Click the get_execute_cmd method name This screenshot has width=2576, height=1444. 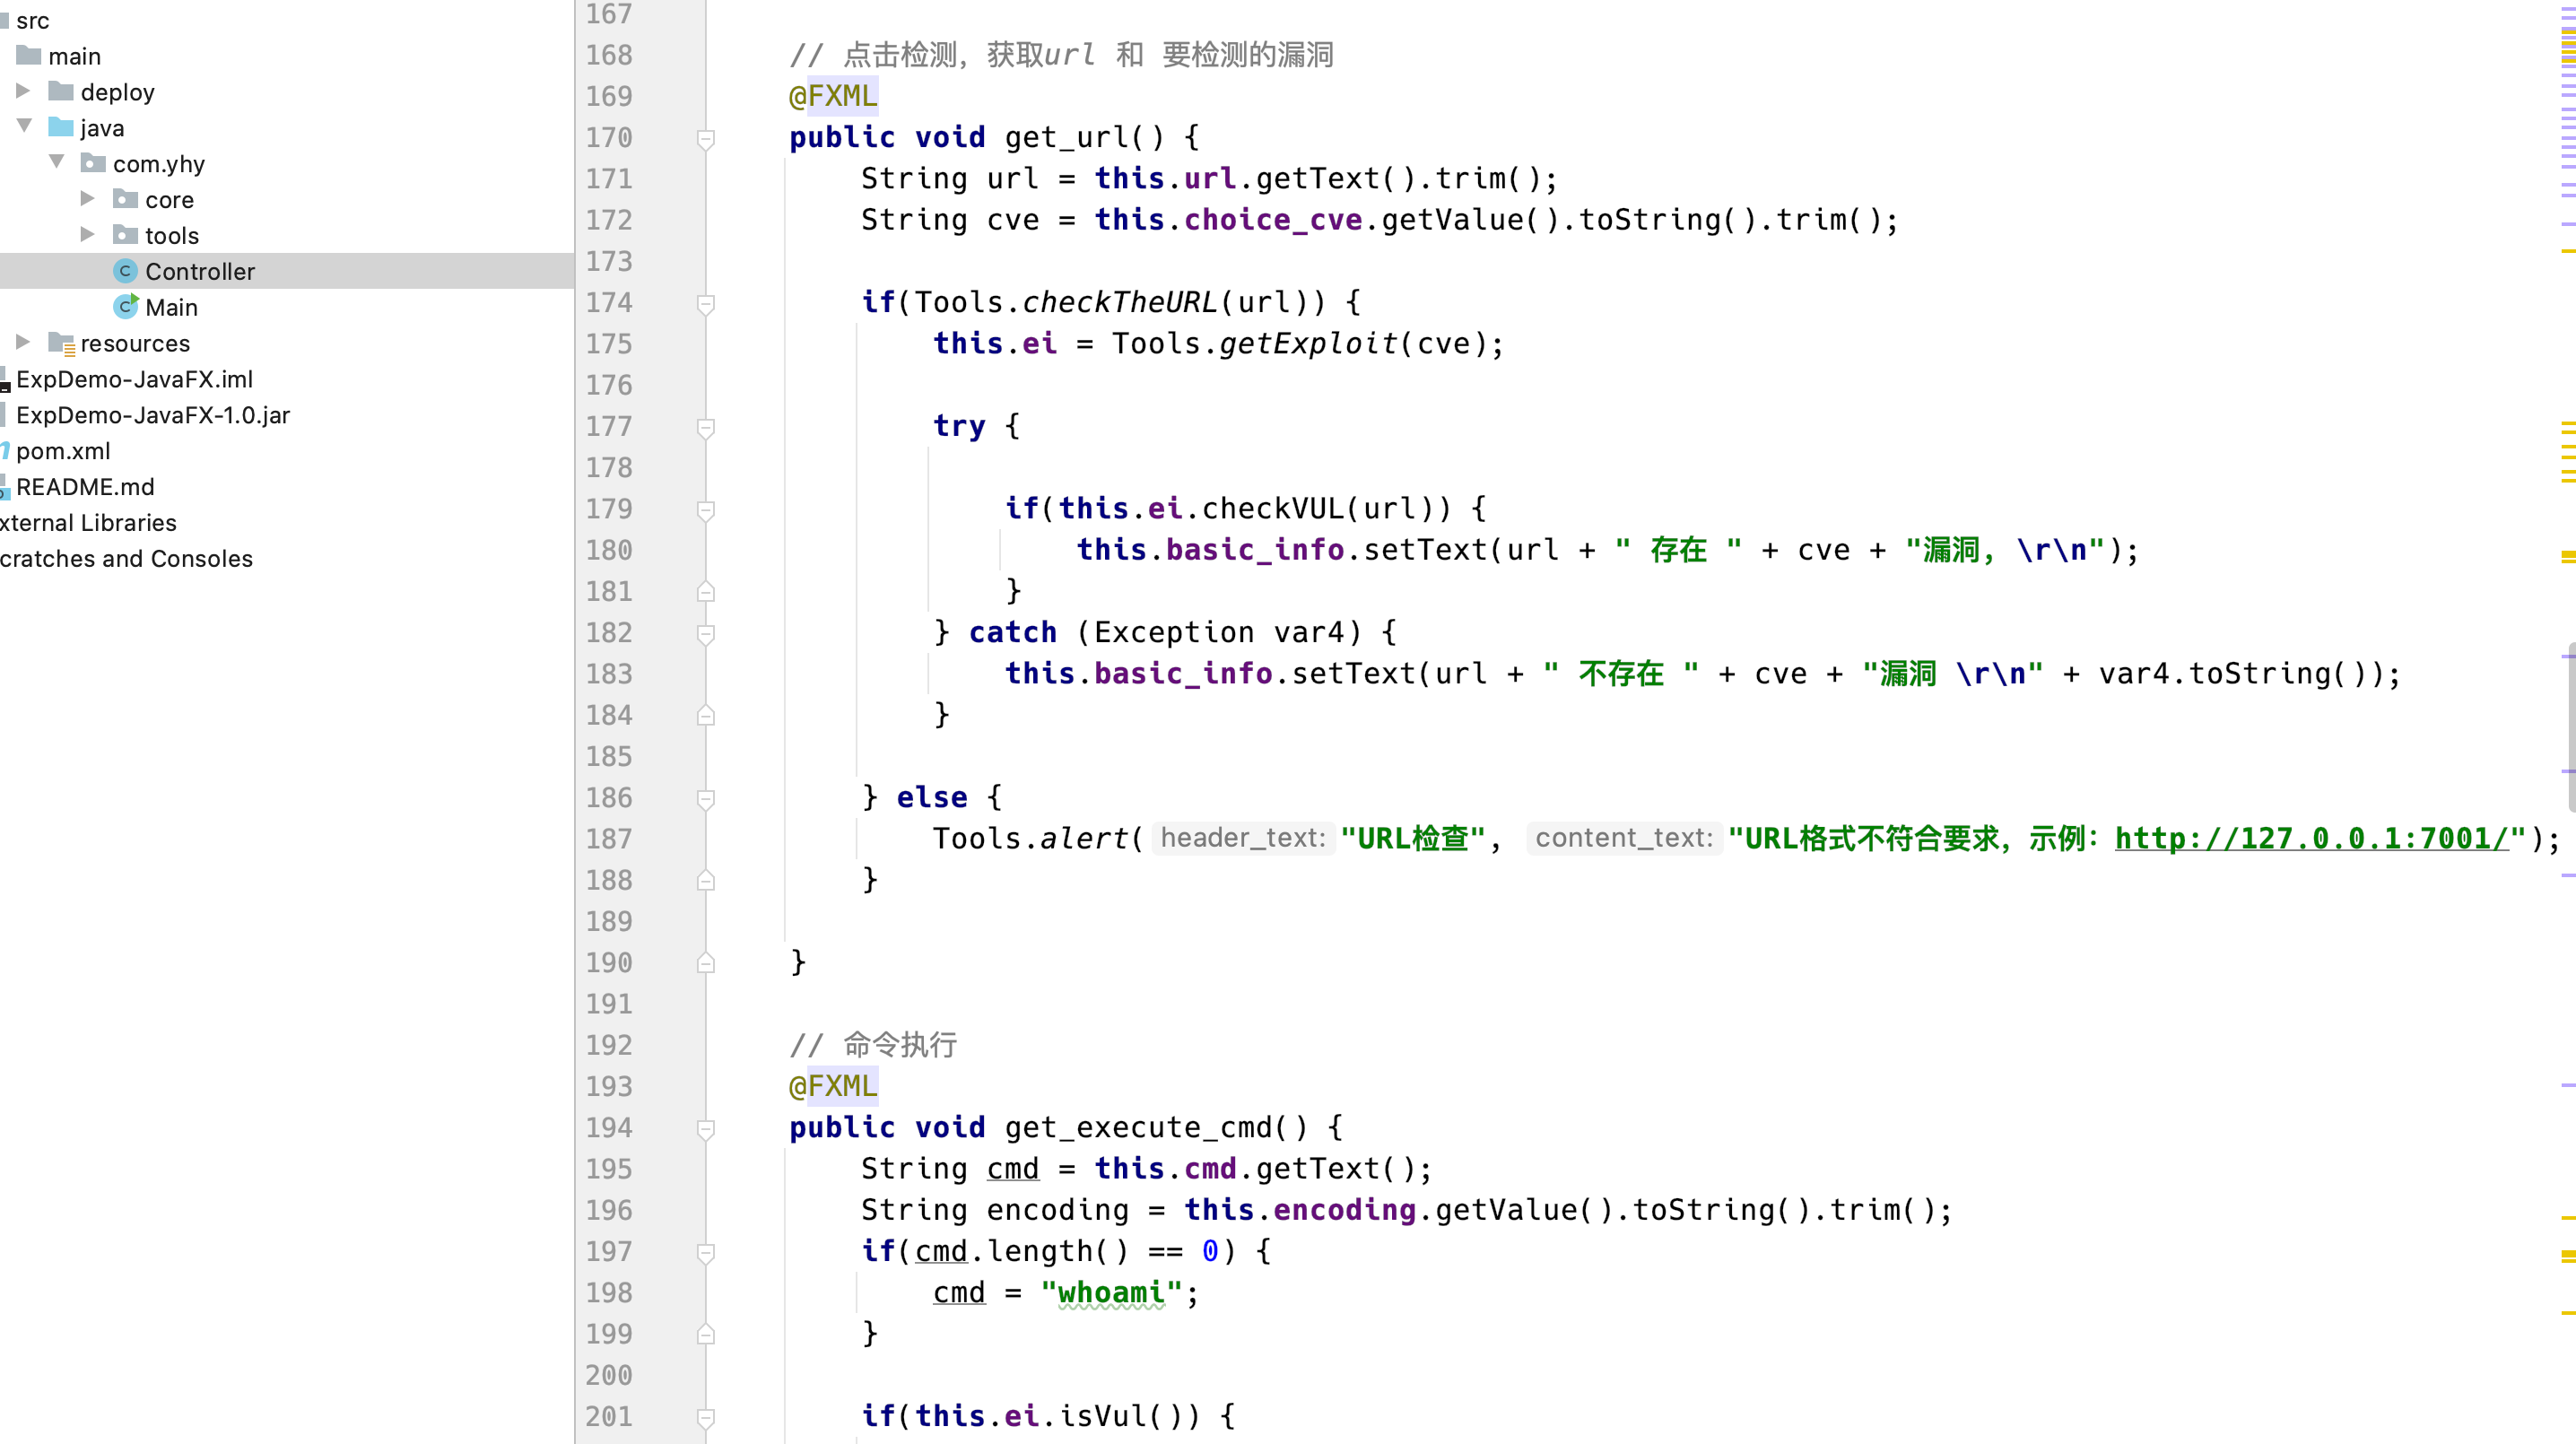[1138, 1127]
